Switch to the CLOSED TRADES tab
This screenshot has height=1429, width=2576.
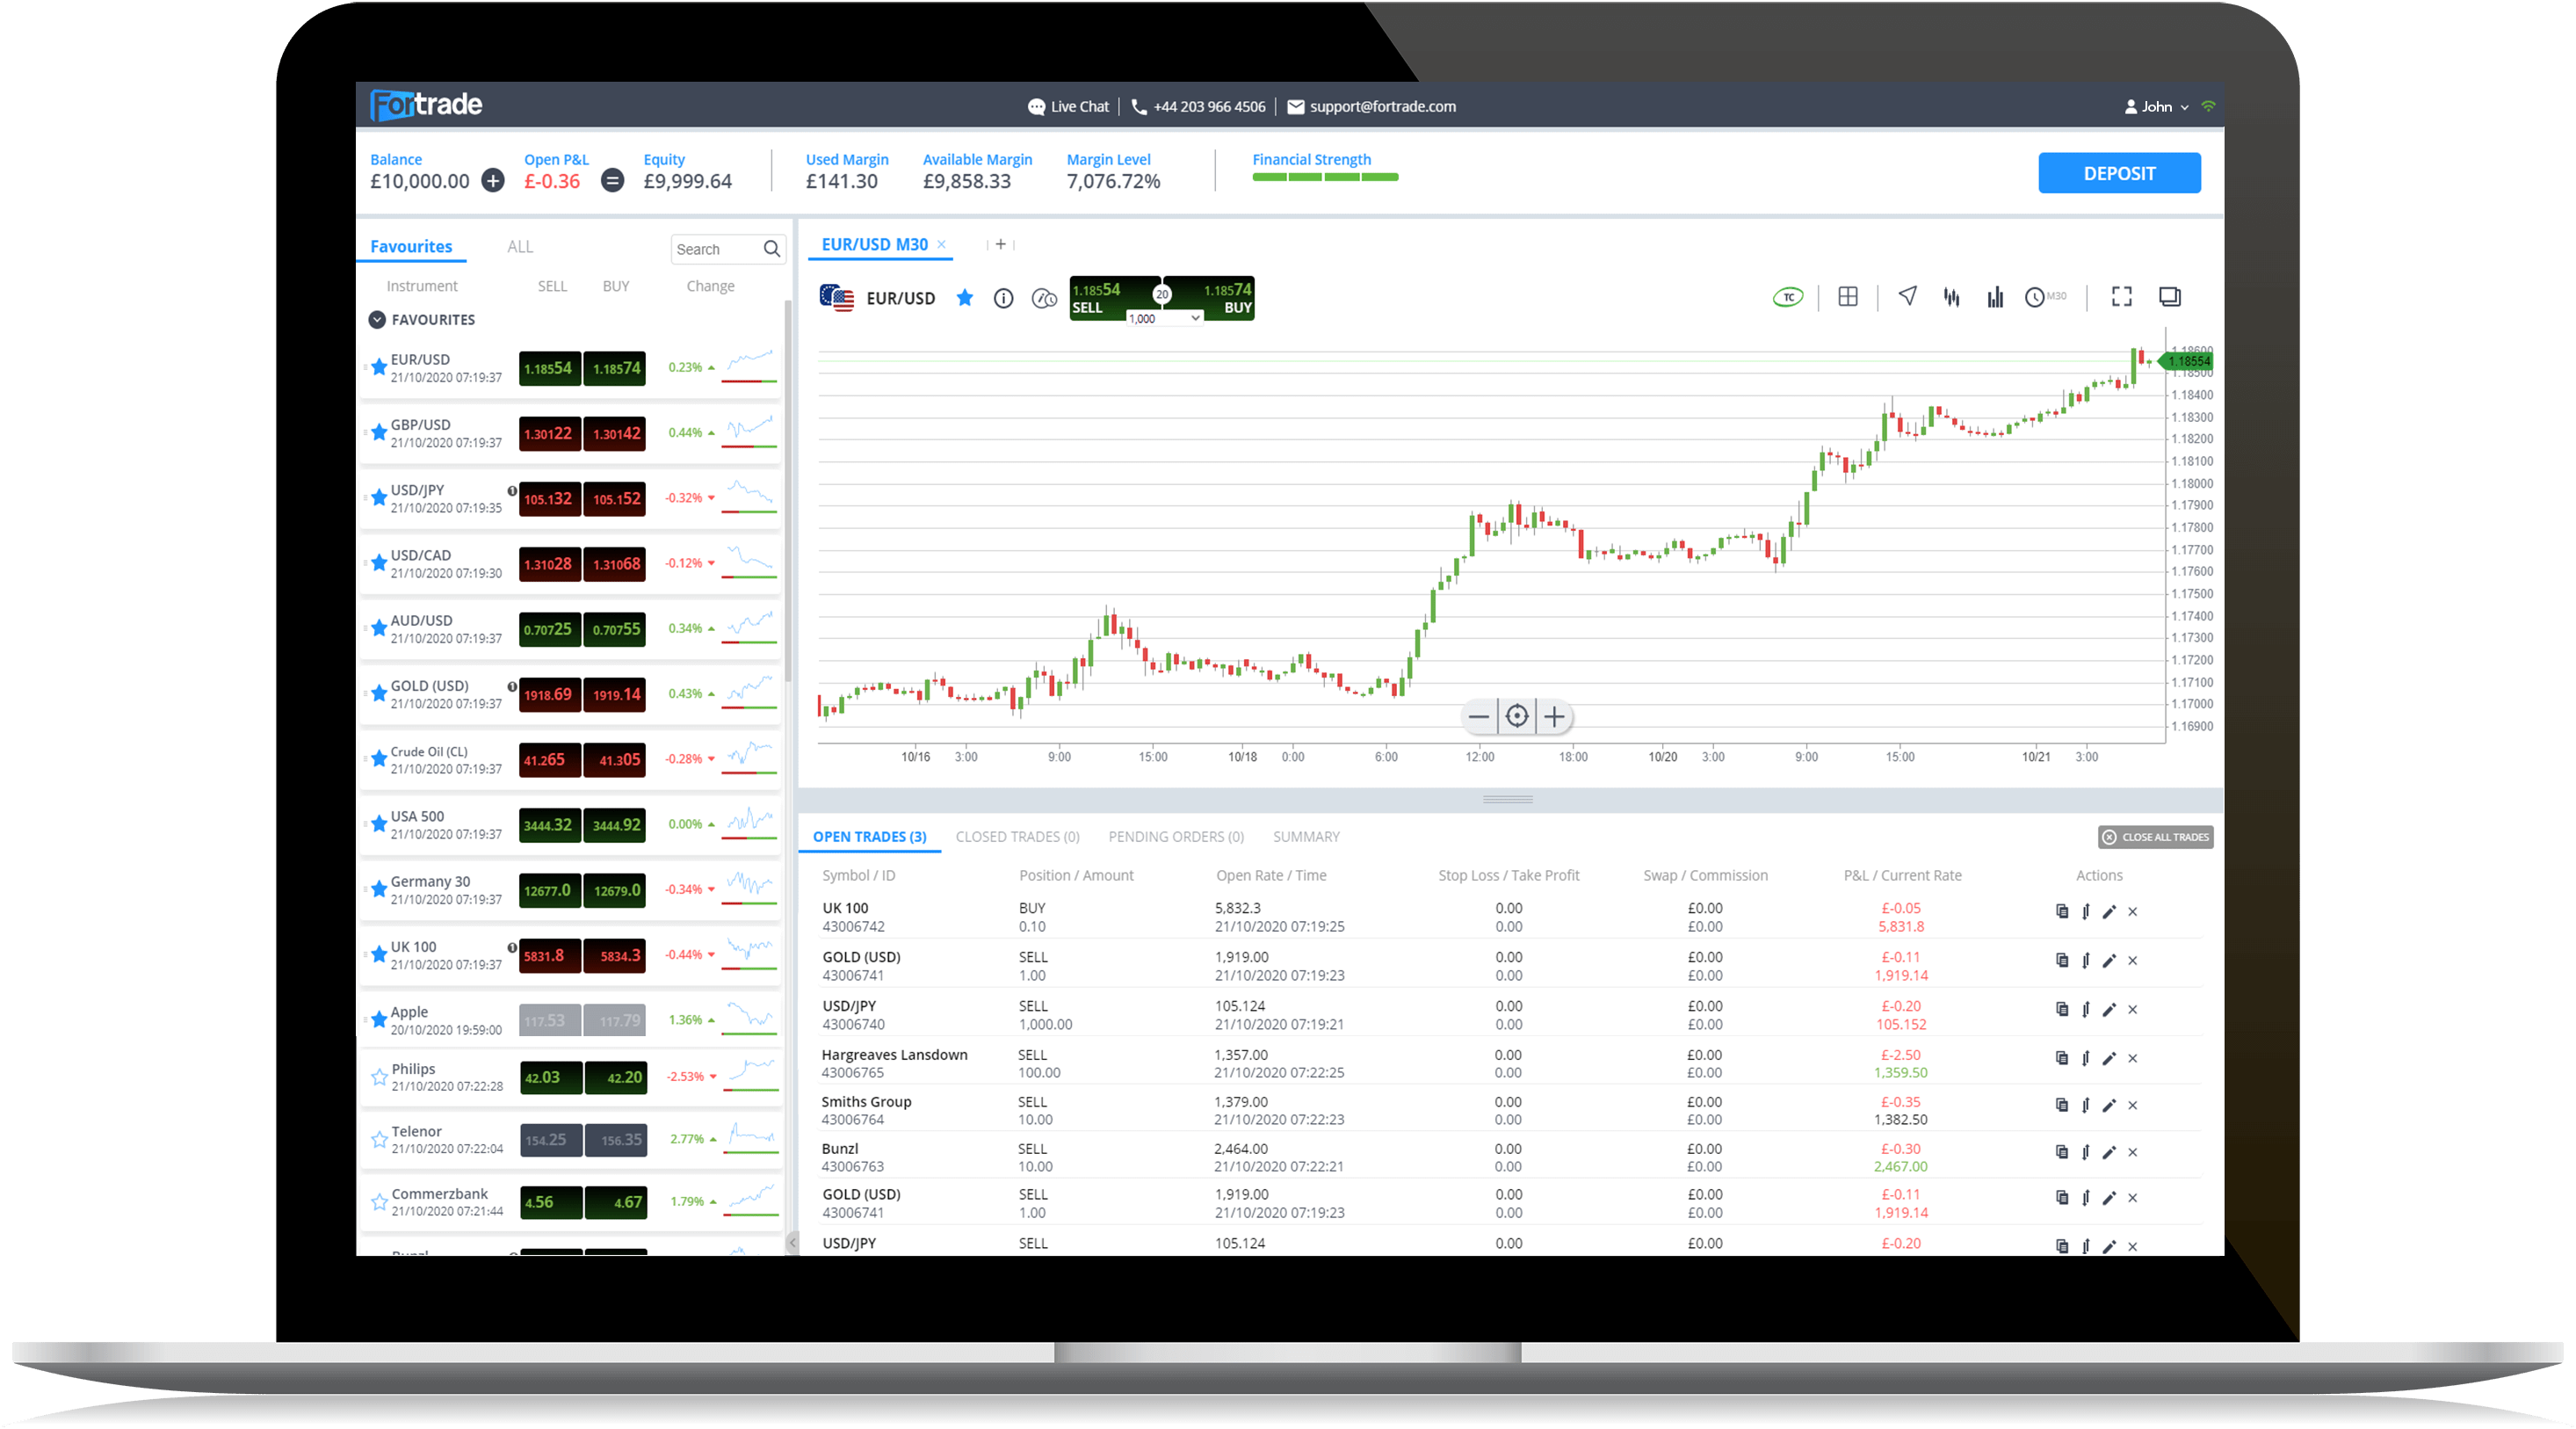click(1017, 837)
